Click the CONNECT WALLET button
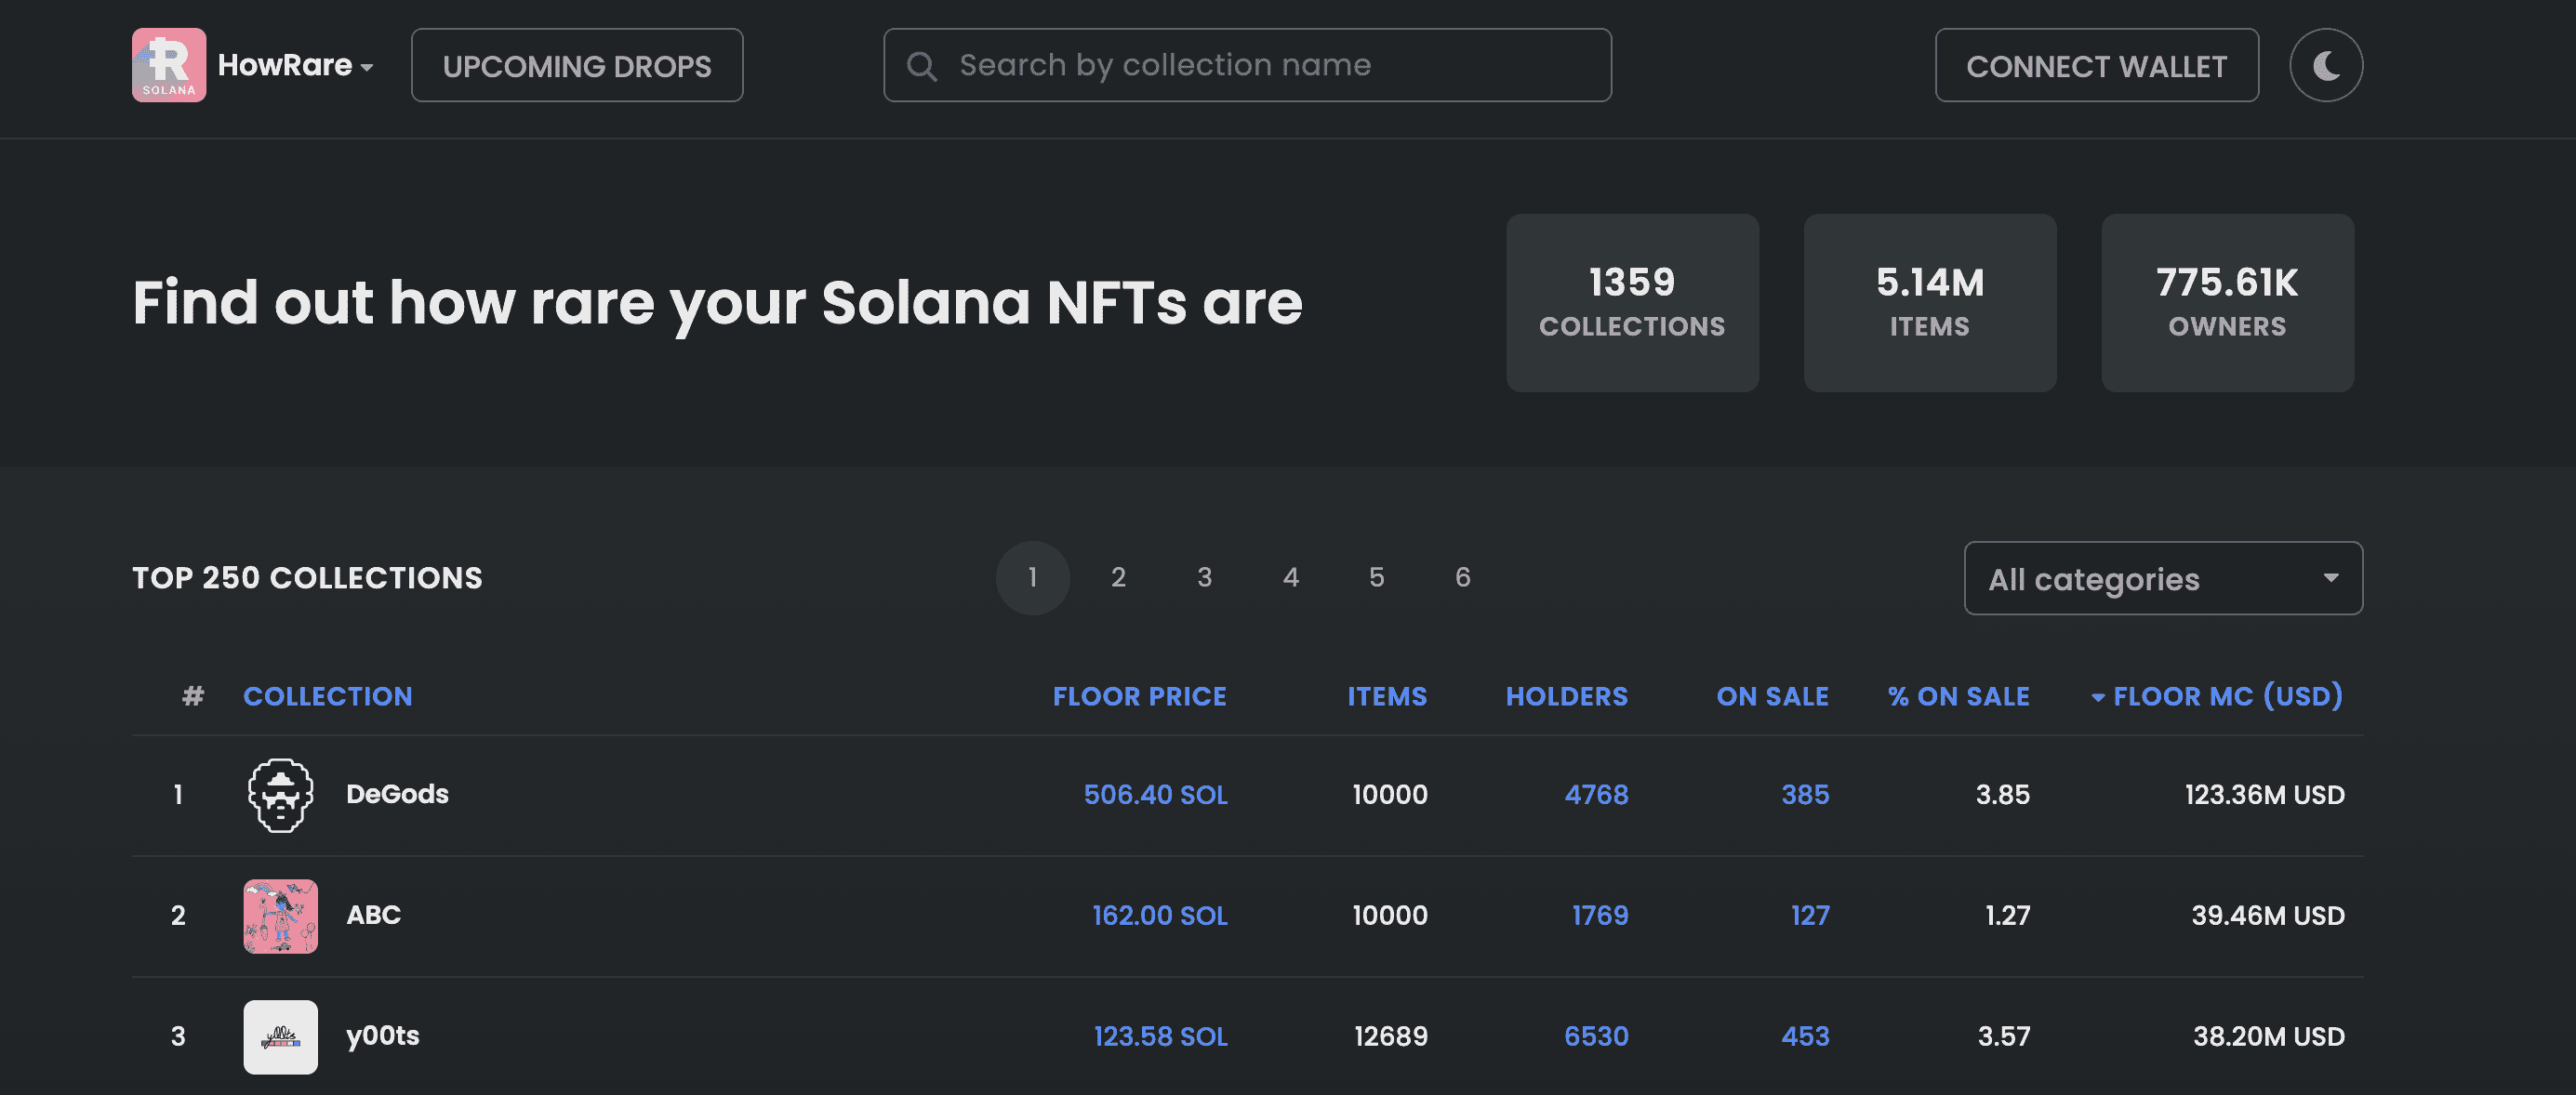 pos(2096,65)
